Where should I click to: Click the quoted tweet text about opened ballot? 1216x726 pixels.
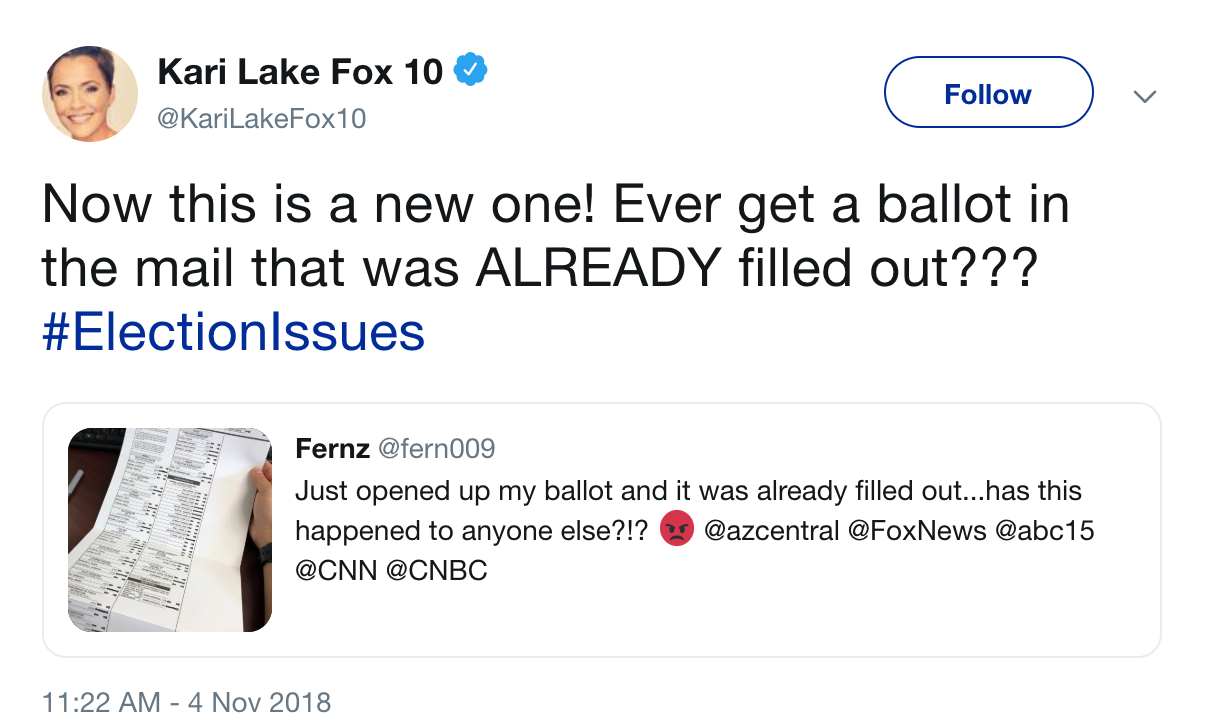tap(688, 492)
